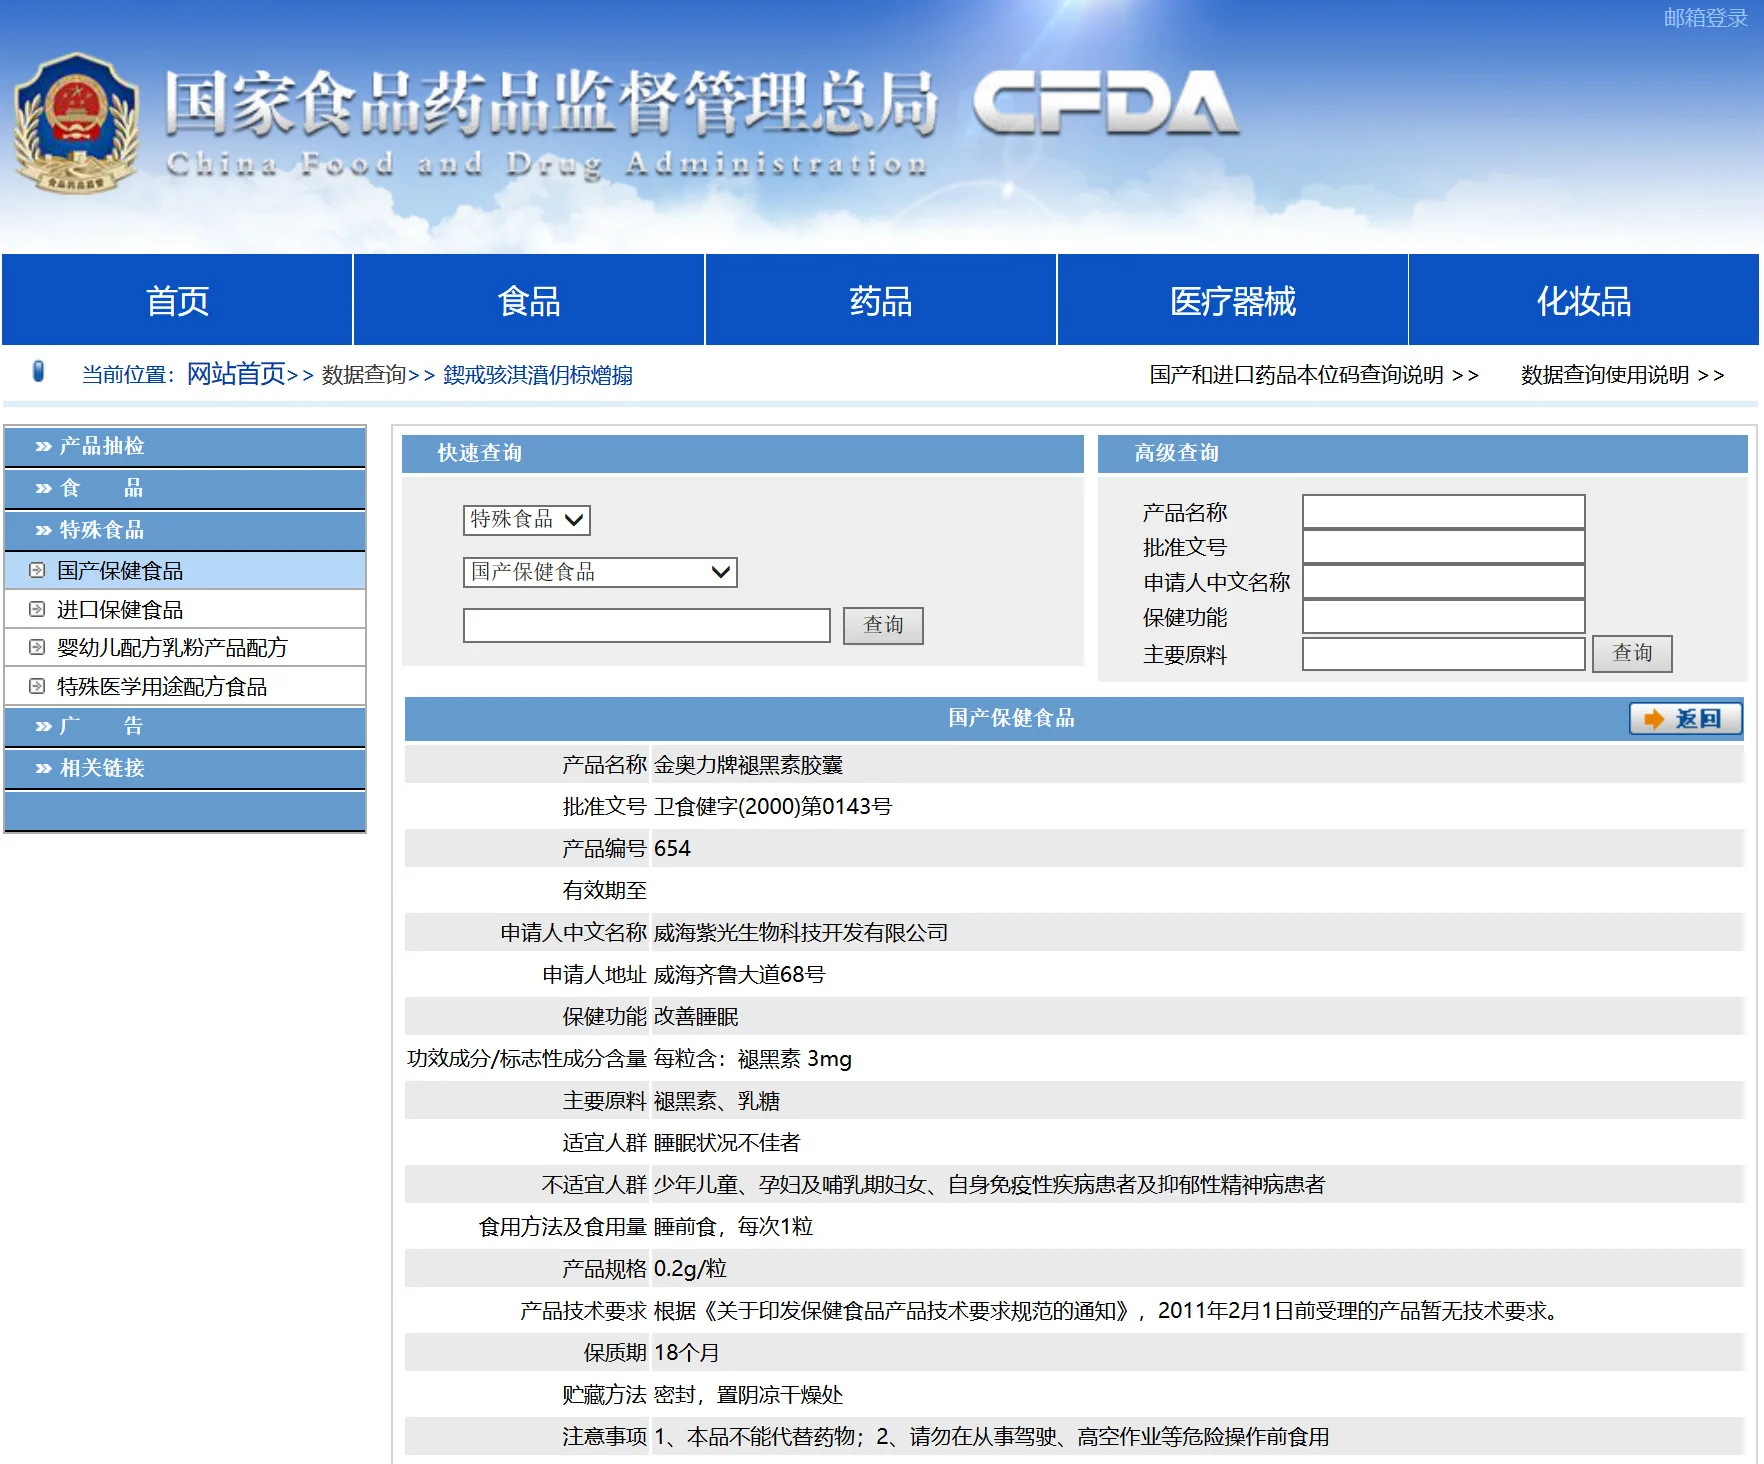Open the 药品 navigation tab
Viewport: 1764px width, 1464px height.
pos(881,300)
